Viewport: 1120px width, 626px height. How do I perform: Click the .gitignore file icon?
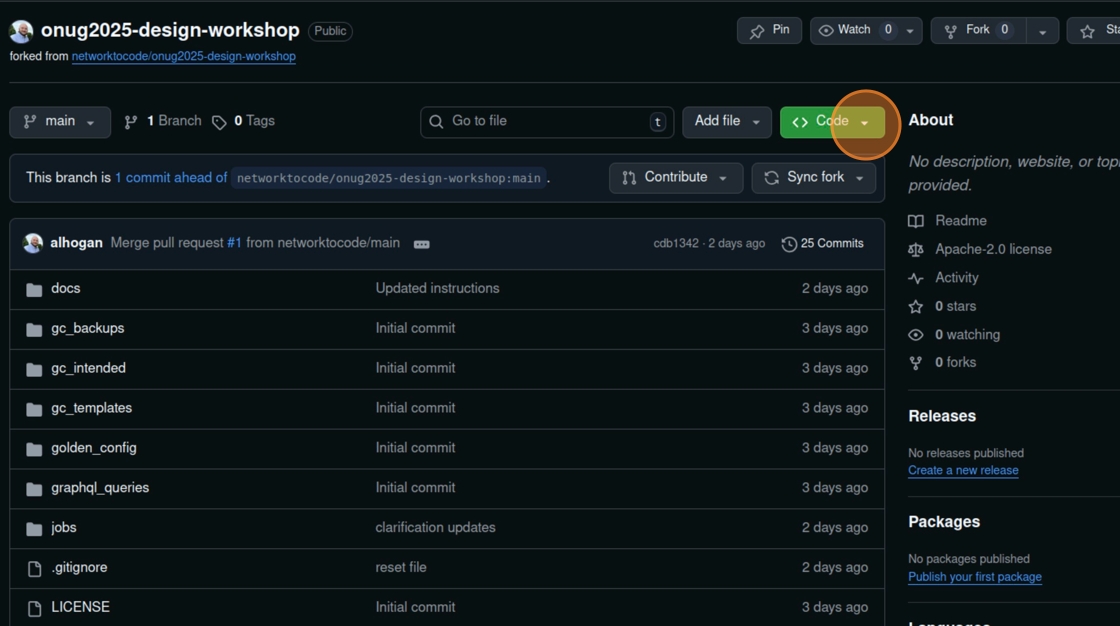[34, 569]
